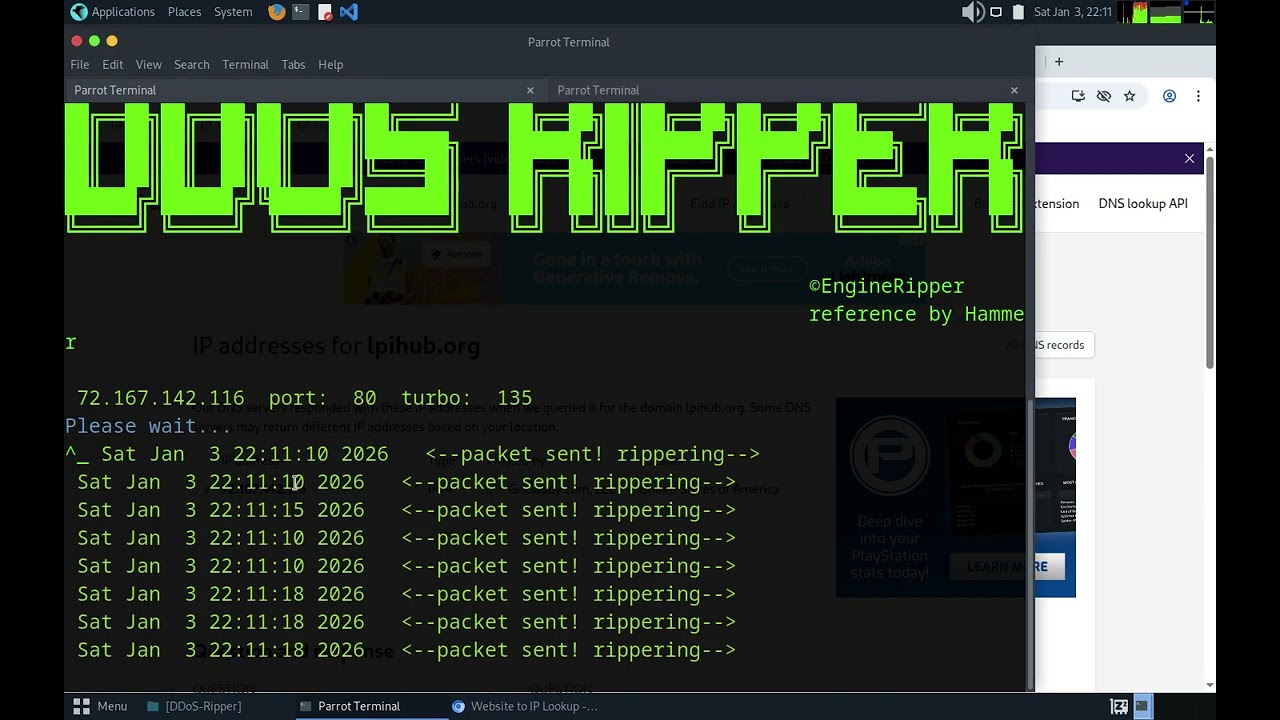This screenshot has height=720, width=1280.
Task: Dismiss the purple banner in browser page
Action: point(1189,158)
